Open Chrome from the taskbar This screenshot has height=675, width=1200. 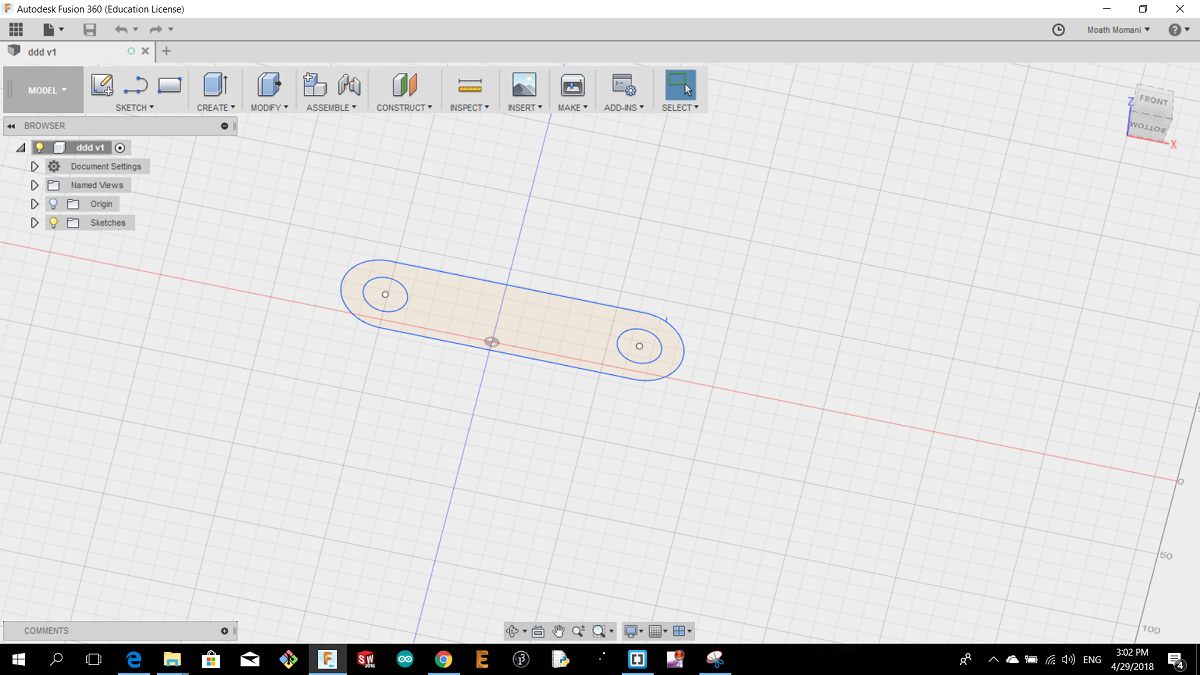[x=444, y=659]
